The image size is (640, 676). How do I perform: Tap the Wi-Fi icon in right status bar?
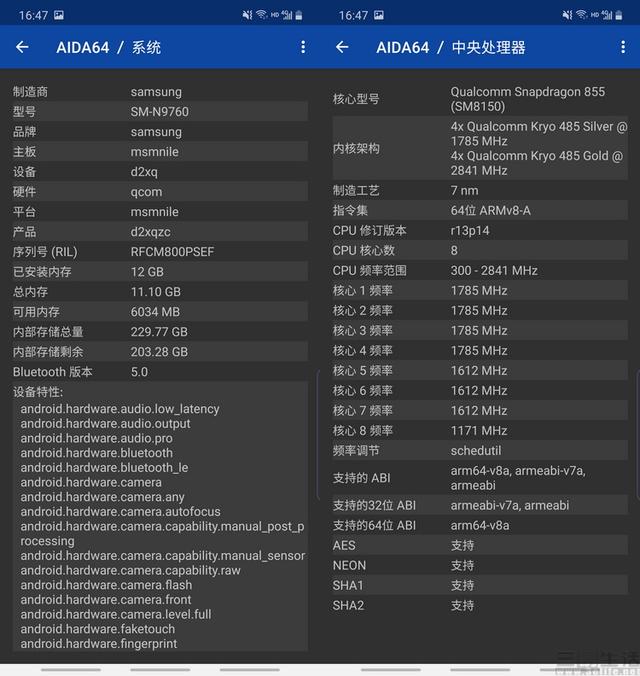(x=581, y=15)
